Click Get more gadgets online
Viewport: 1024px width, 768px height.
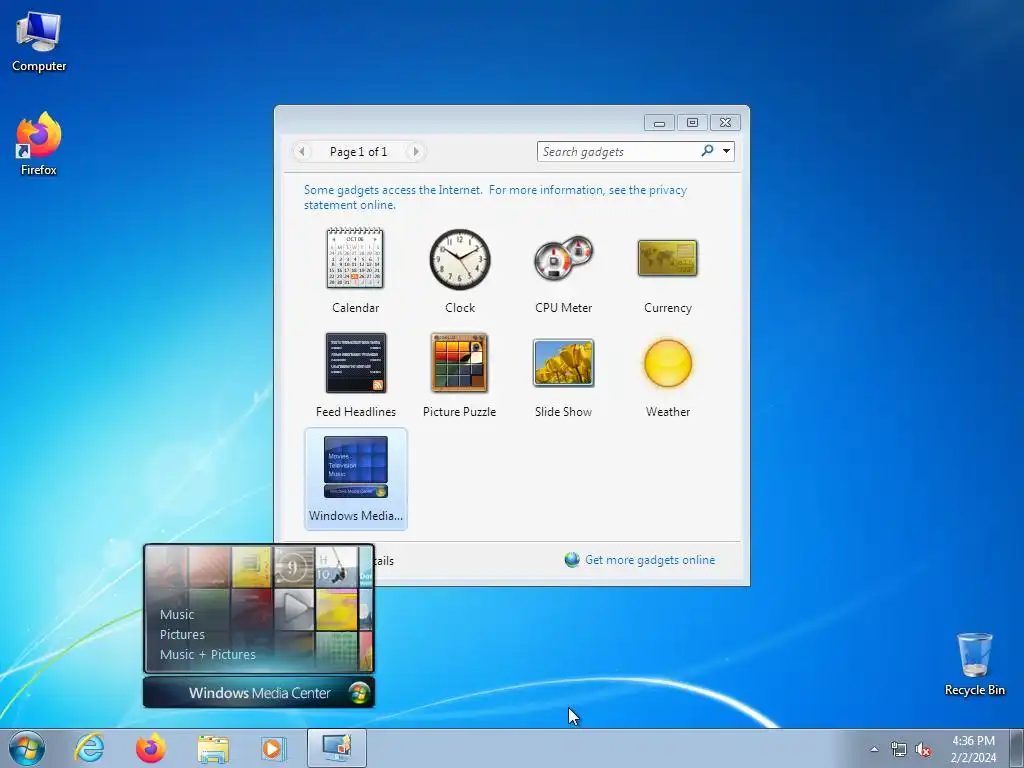tap(650, 560)
